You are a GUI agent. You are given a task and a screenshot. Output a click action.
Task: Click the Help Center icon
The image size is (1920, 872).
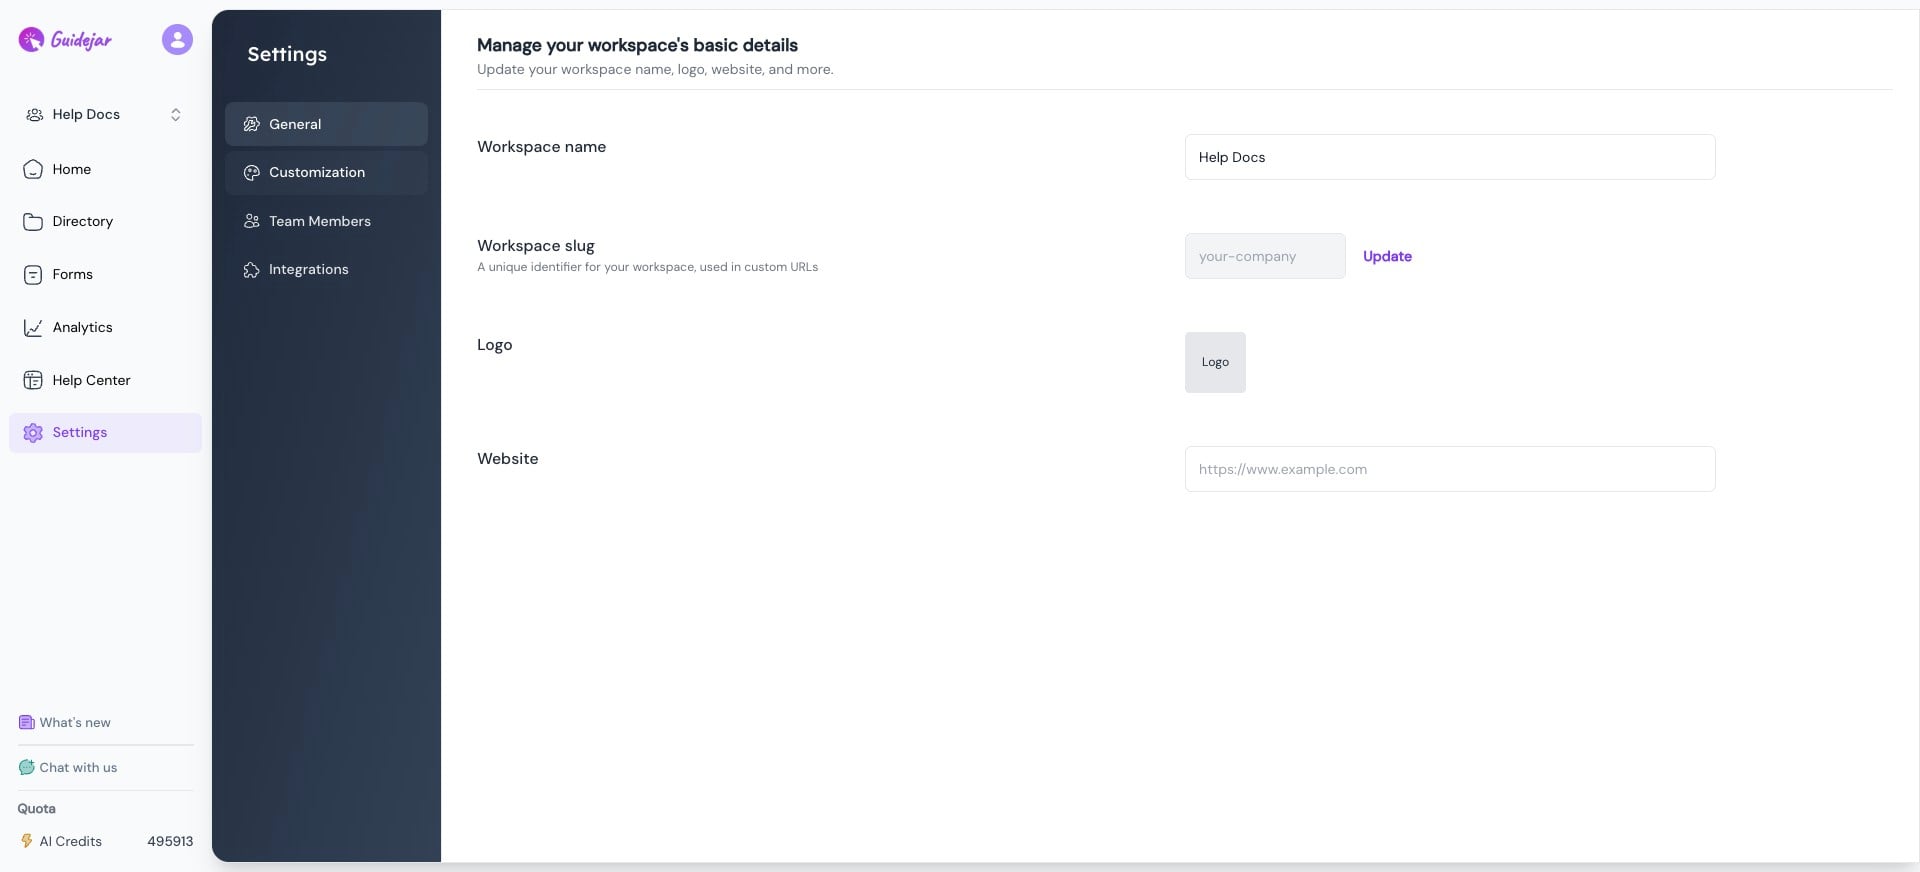point(33,380)
